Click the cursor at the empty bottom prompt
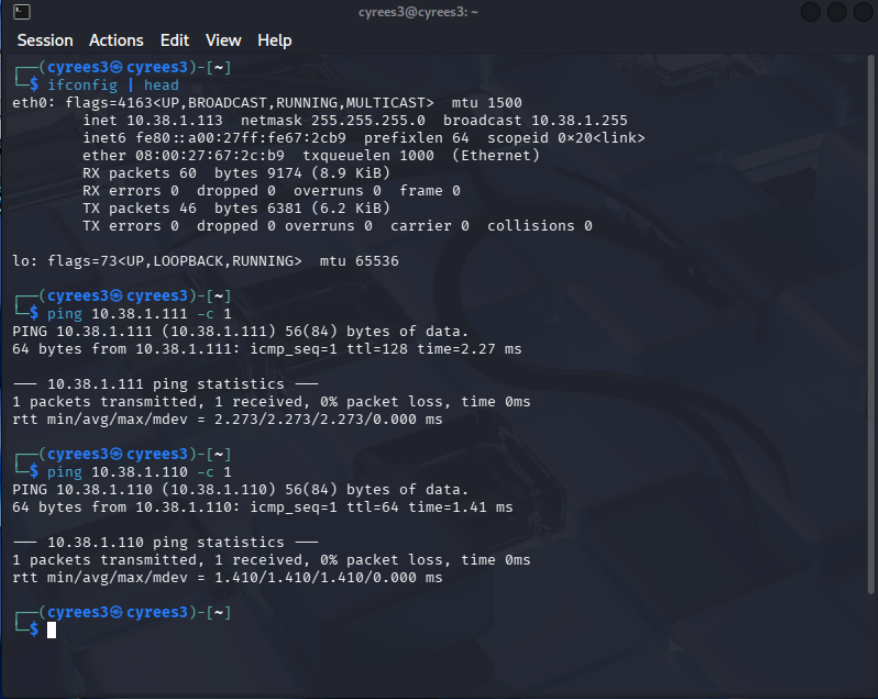Screen dimensions: 878x699 (x=51, y=629)
